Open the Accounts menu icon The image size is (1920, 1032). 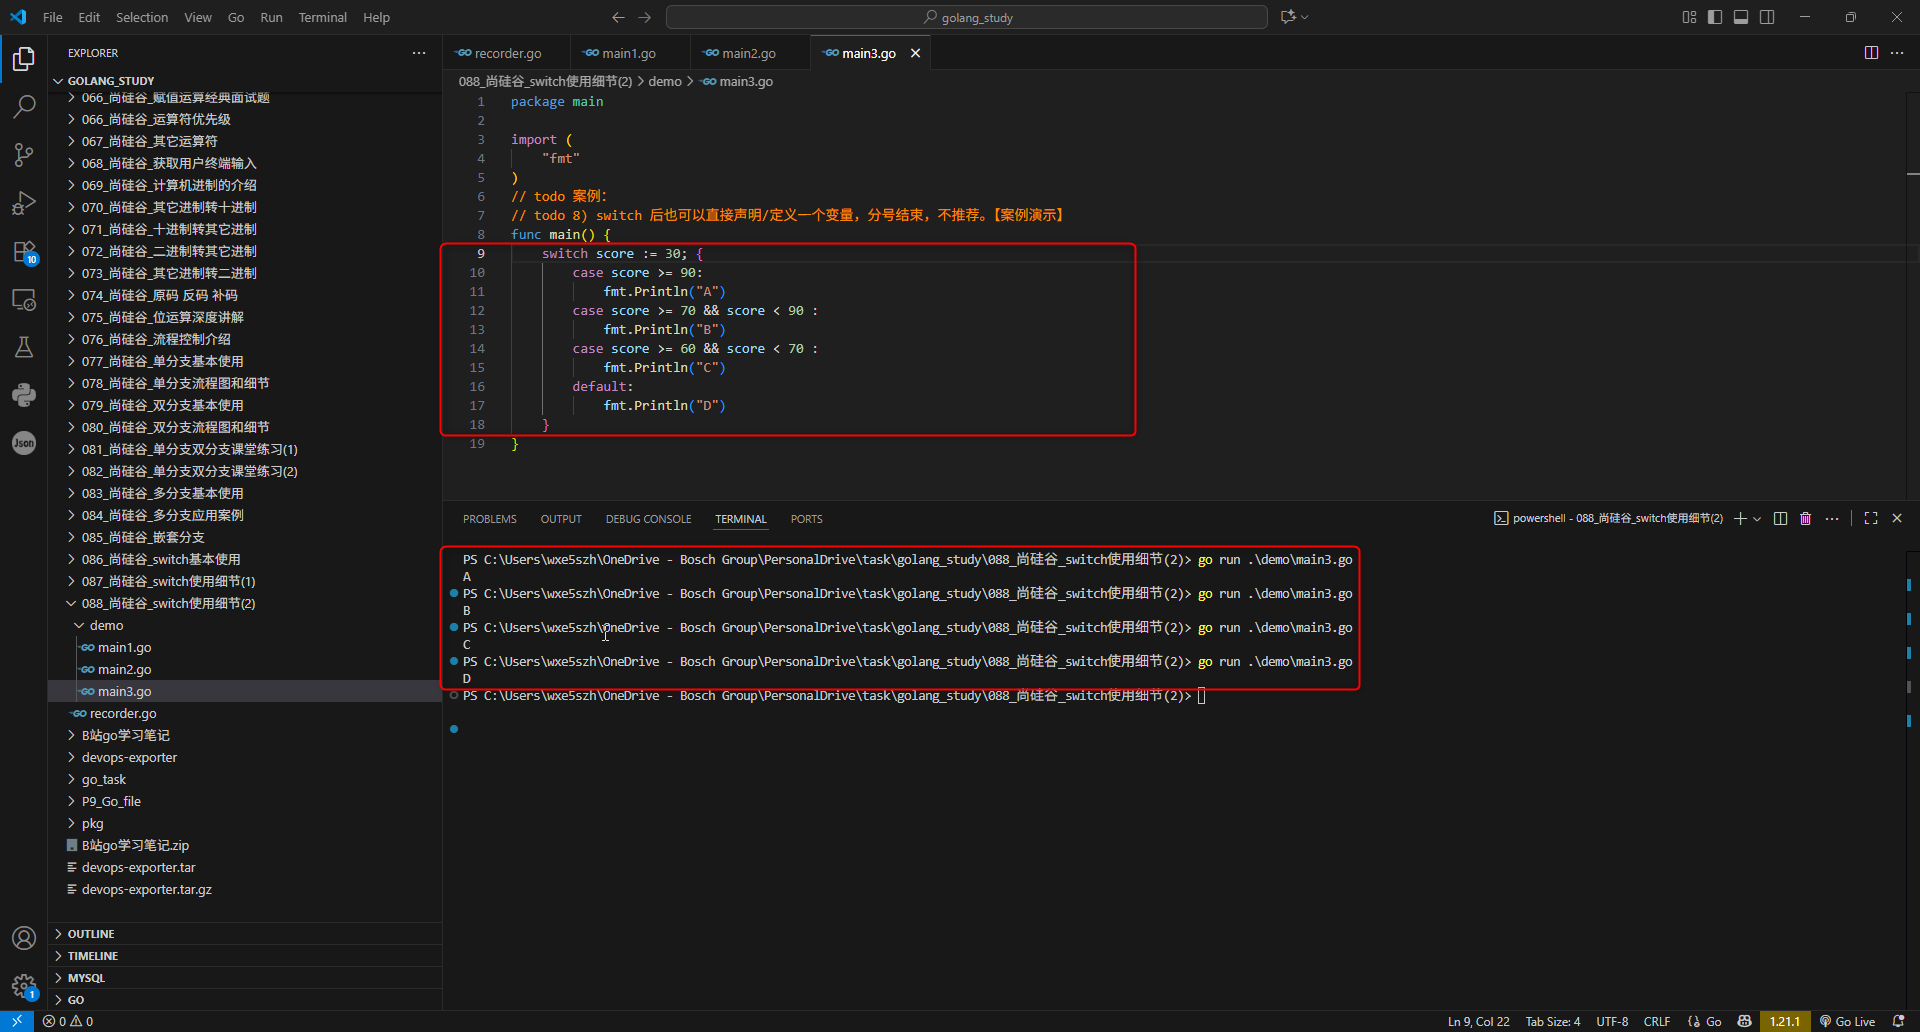(24, 938)
